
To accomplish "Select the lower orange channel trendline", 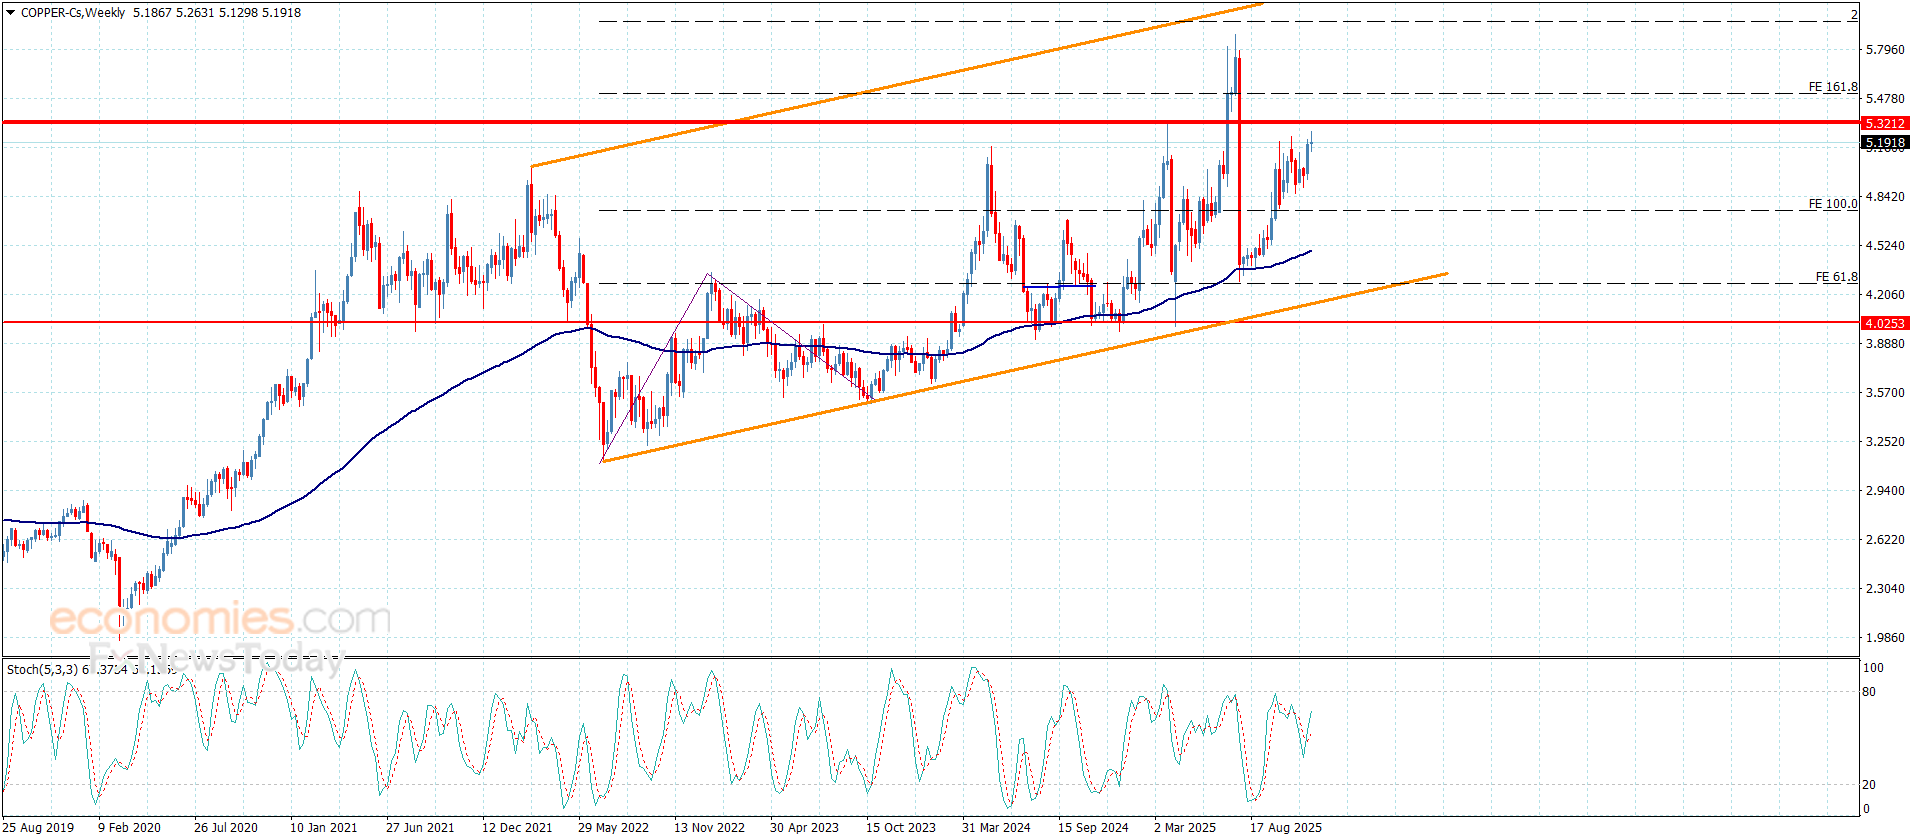I will point(1024,367).
